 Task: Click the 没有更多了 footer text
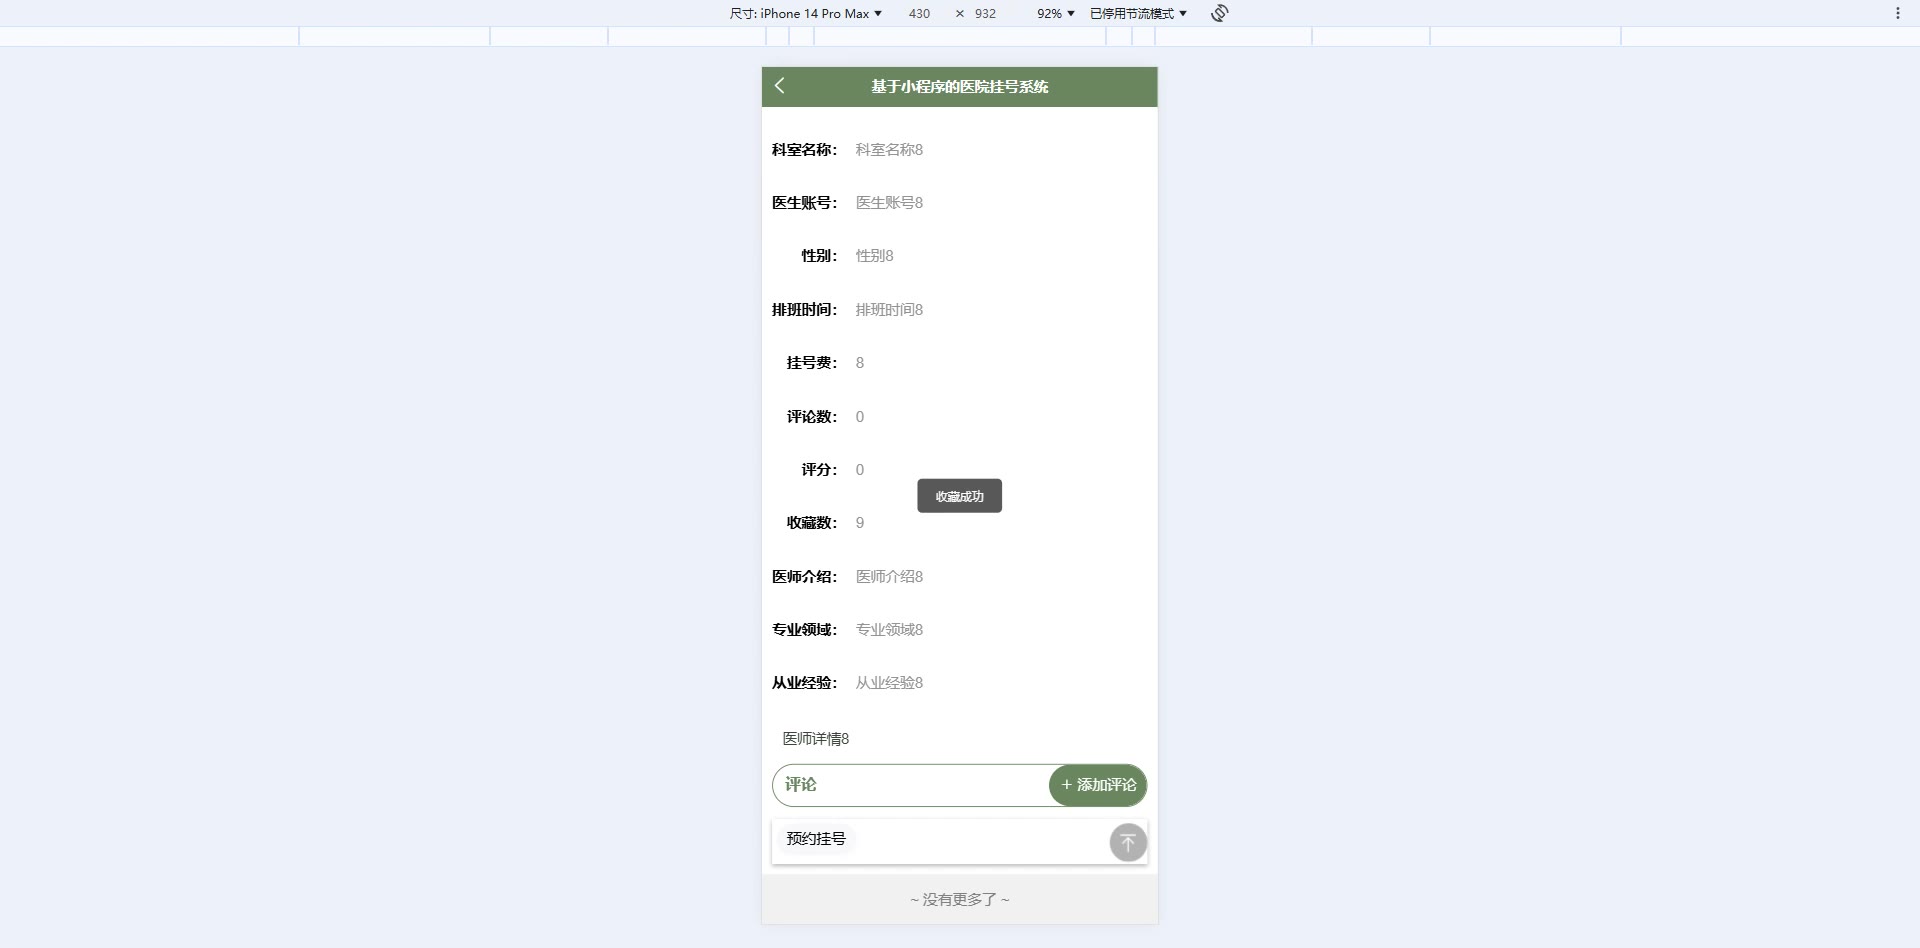[960, 900]
